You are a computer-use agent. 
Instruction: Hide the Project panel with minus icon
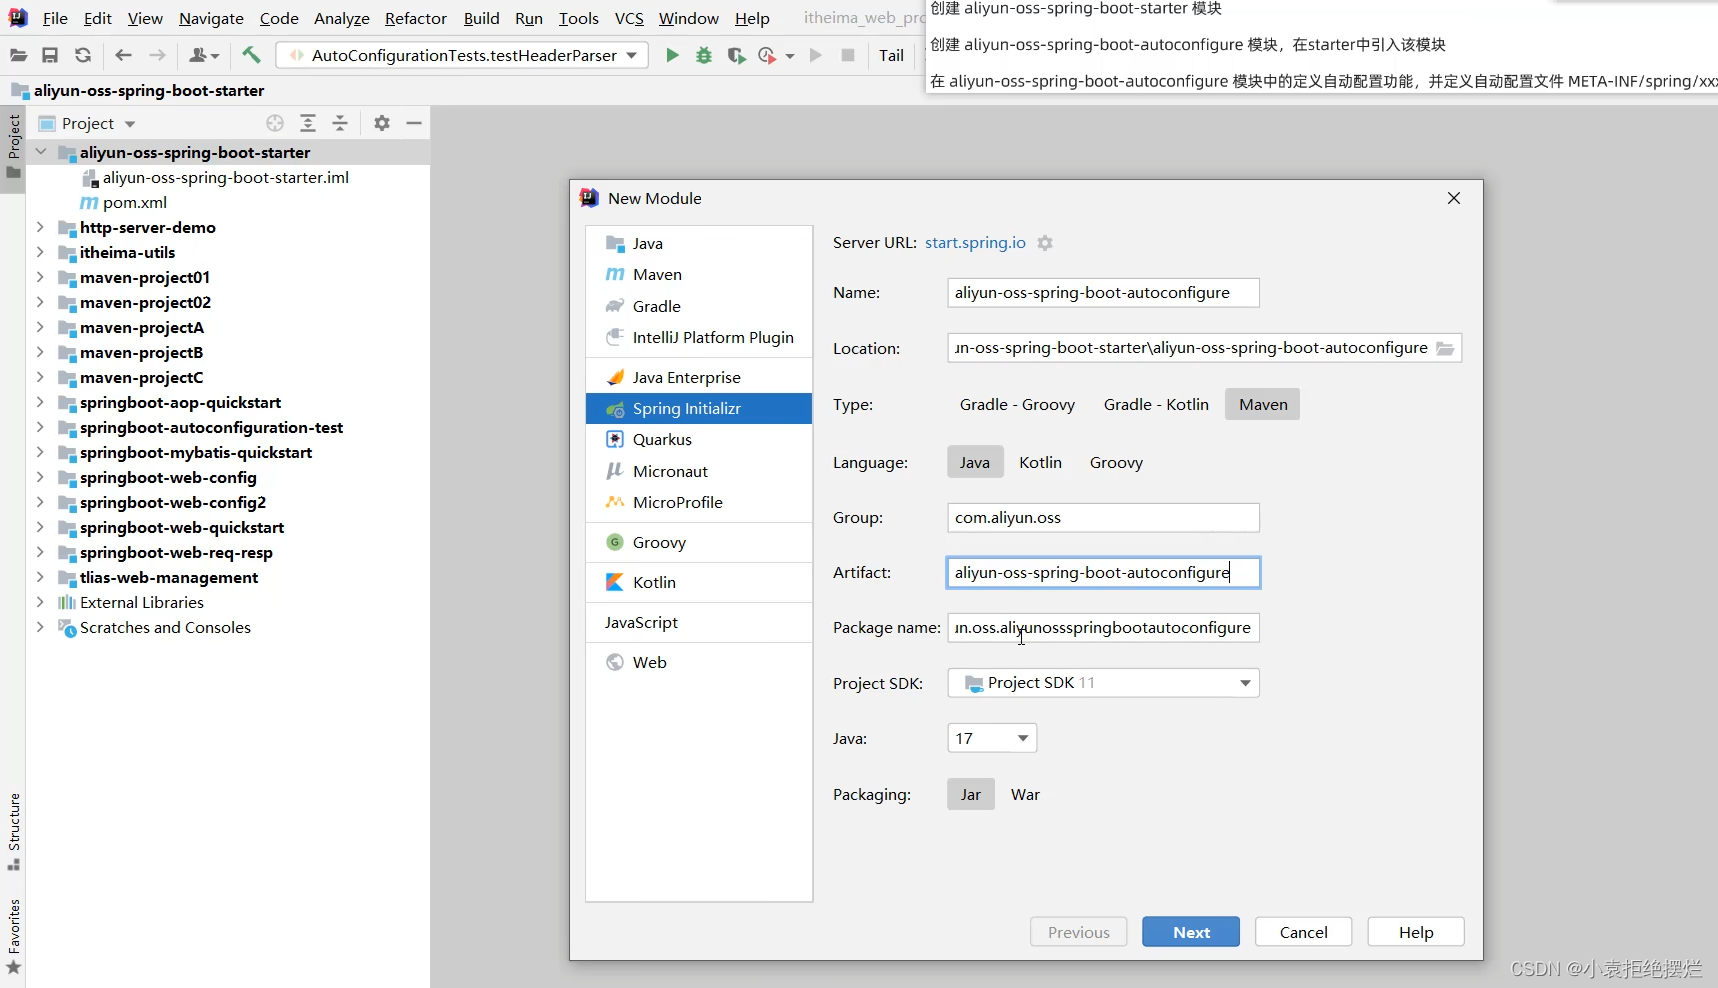coord(414,123)
